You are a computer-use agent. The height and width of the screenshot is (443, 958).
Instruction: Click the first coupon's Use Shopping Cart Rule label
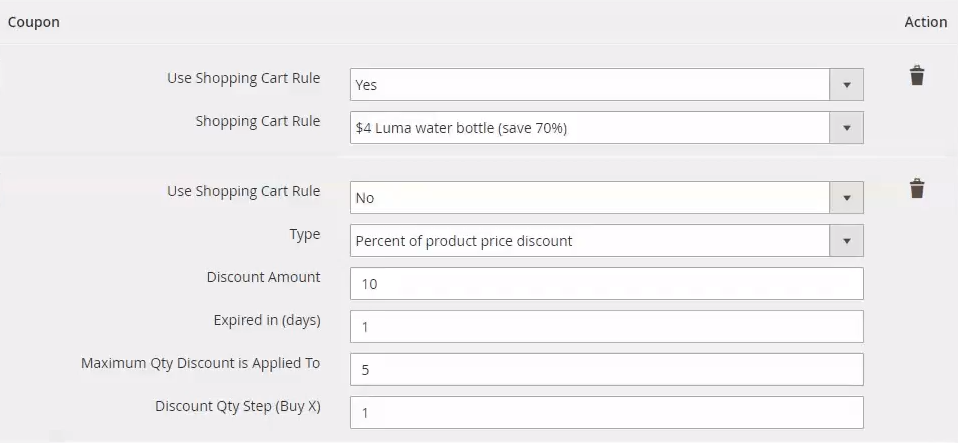tap(243, 78)
